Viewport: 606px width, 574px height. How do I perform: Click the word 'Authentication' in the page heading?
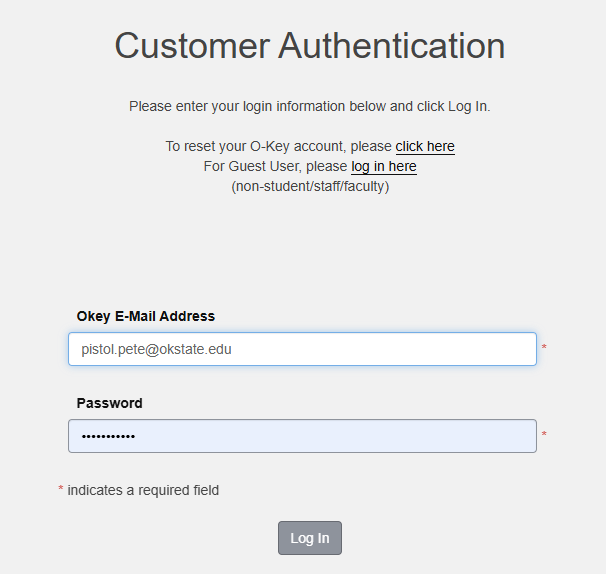click(391, 46)
